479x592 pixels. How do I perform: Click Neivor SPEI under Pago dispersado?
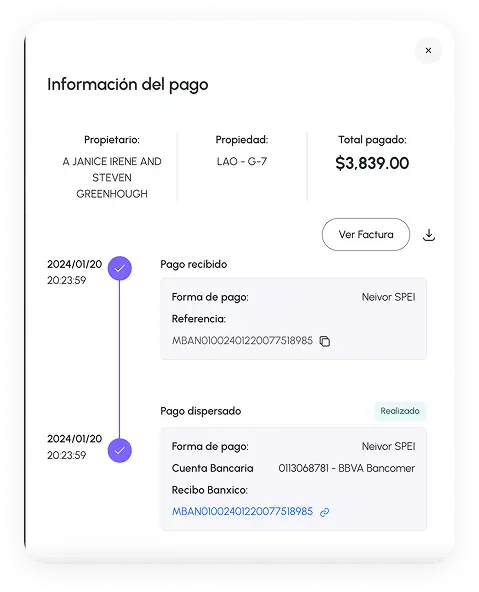coord(388,447)
